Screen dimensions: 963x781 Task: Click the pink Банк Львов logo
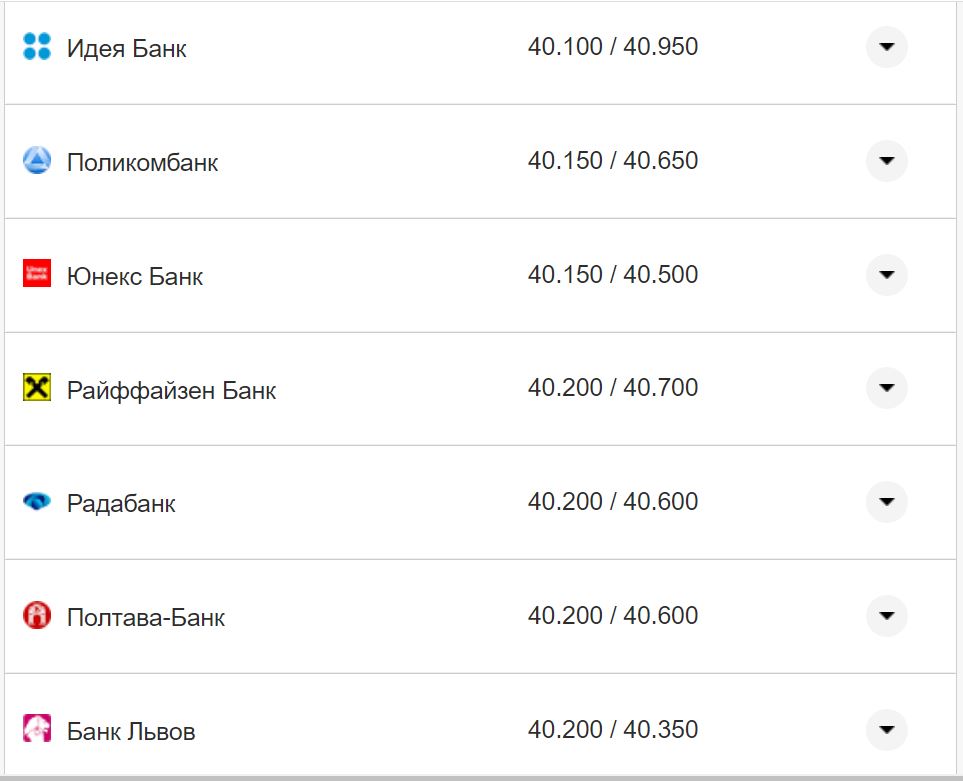tap(37, 729)
